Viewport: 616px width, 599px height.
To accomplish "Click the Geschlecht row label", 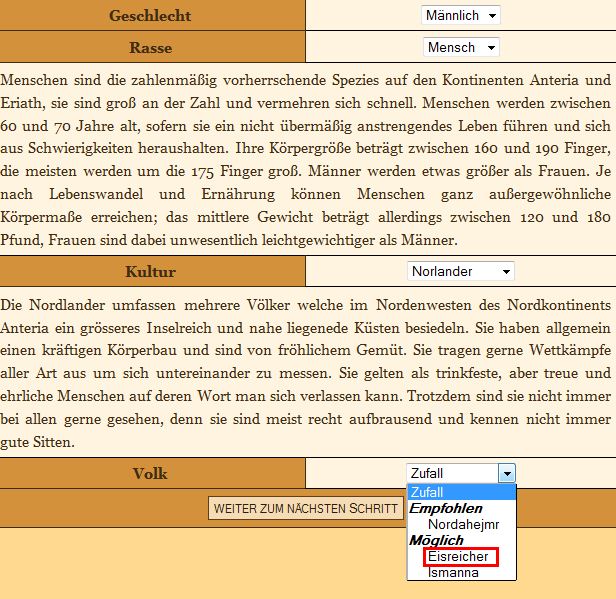I will [x=150, y=15].
